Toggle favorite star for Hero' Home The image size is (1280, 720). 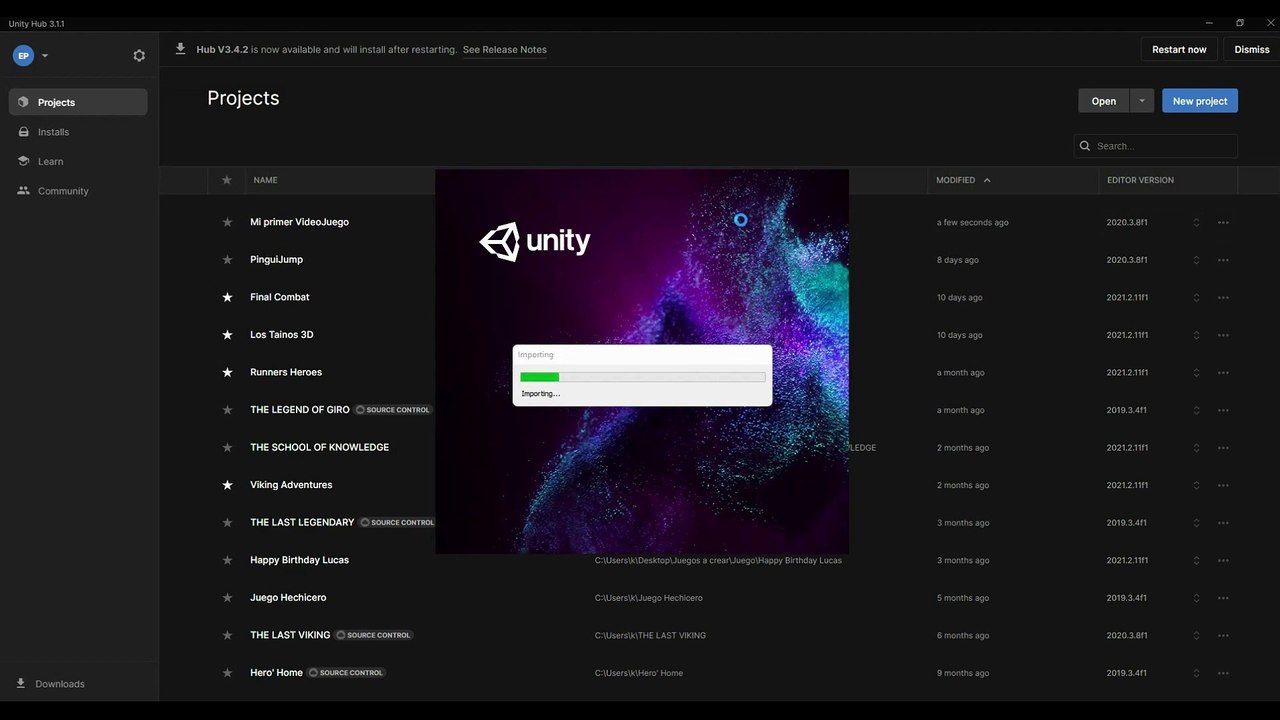[227, 673]
